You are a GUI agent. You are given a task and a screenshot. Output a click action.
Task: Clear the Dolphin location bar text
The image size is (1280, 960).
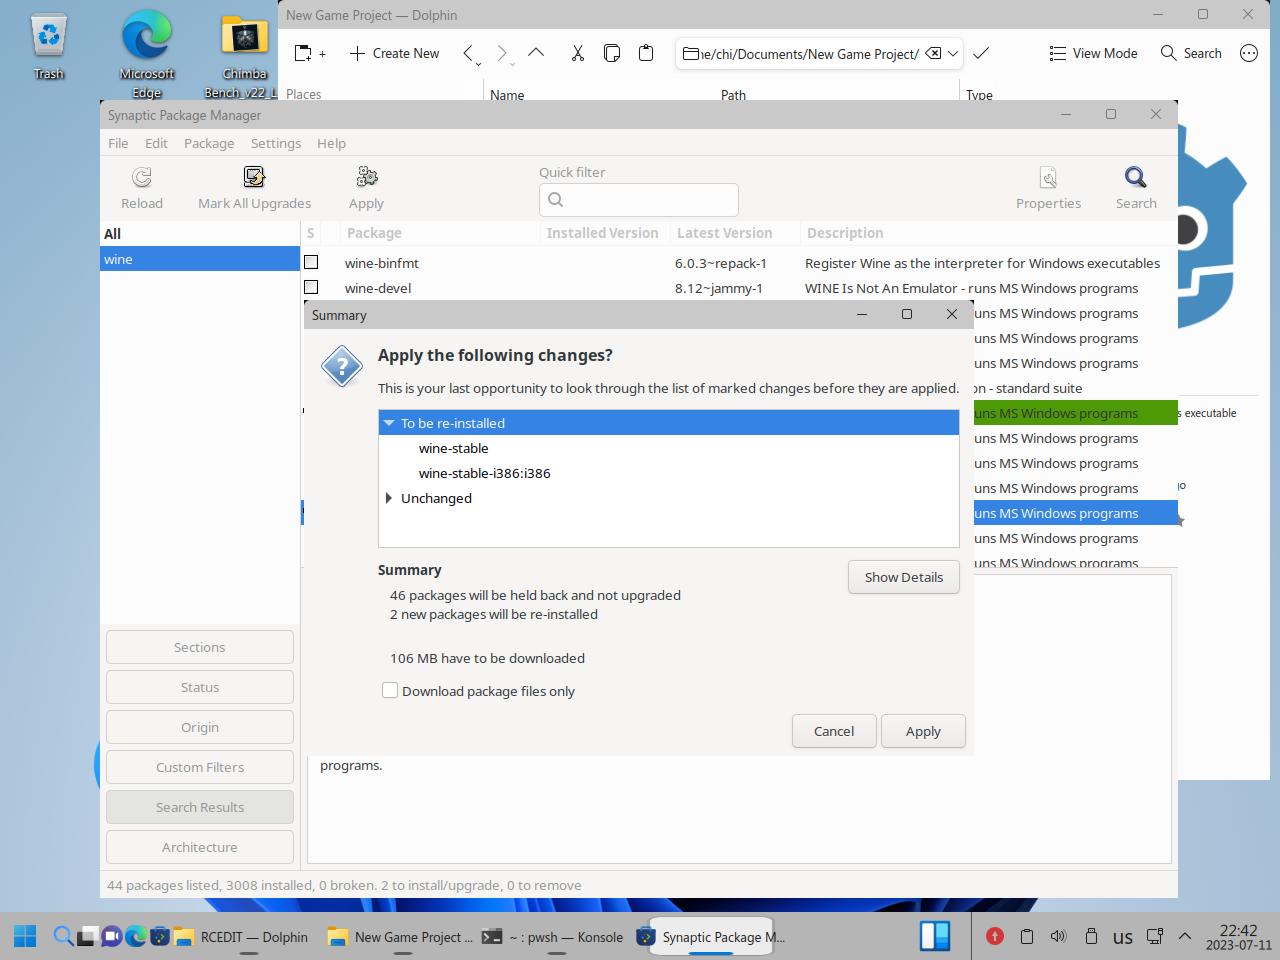[933, 53]
